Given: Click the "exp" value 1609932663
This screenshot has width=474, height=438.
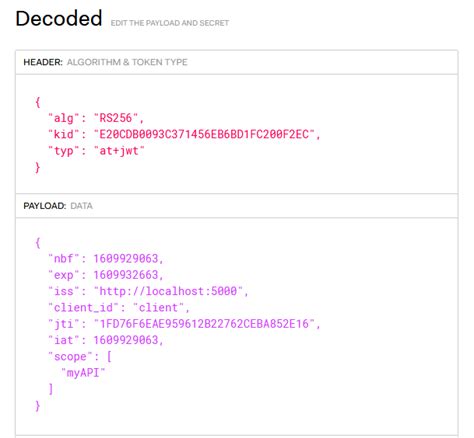Looking at the screenshot, I should click(x=126, y=275).
